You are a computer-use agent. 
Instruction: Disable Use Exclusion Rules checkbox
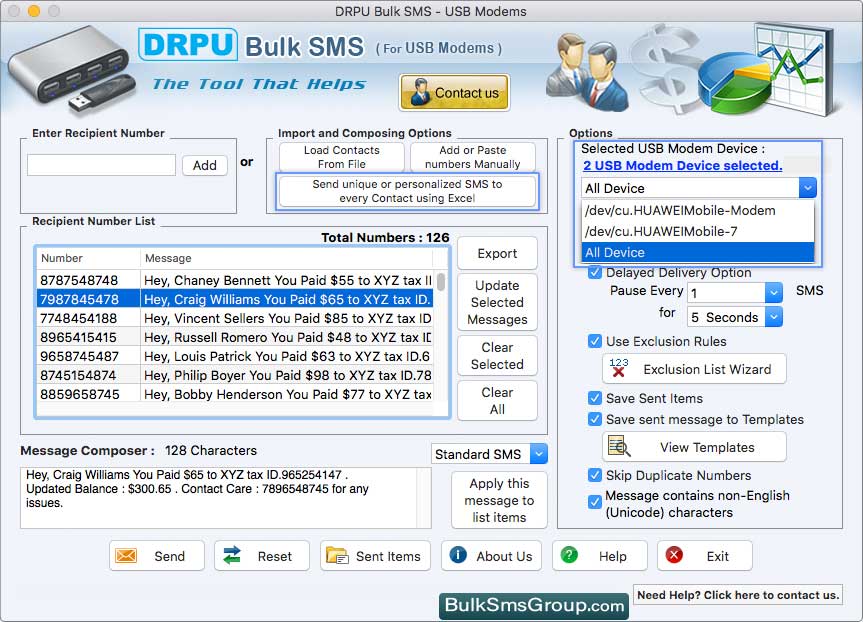click(595, 341)
